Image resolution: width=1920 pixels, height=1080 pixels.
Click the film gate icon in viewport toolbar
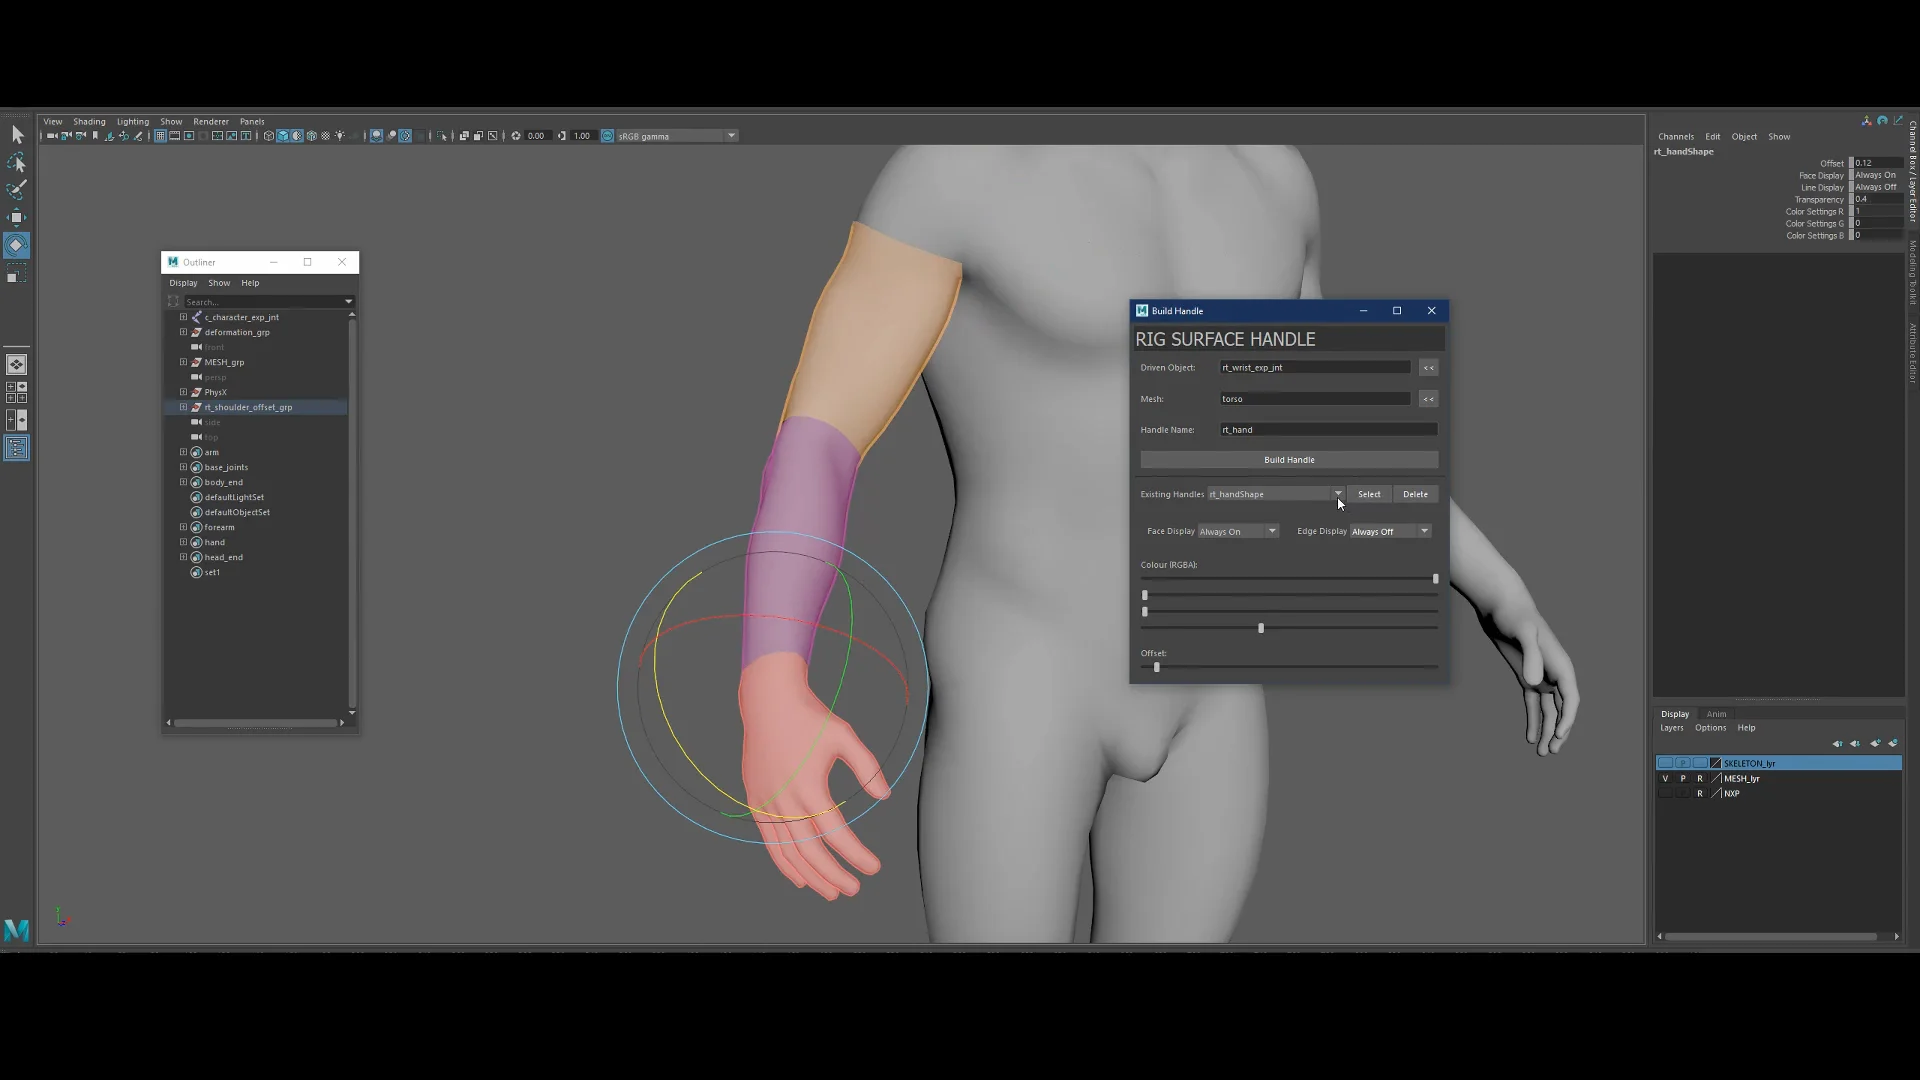[x=174, y=136]
